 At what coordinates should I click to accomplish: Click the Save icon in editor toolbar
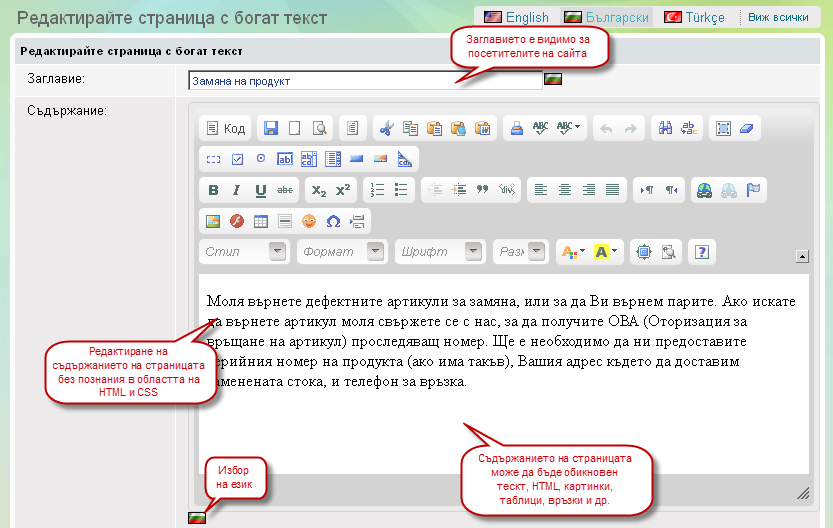(270, 128)
